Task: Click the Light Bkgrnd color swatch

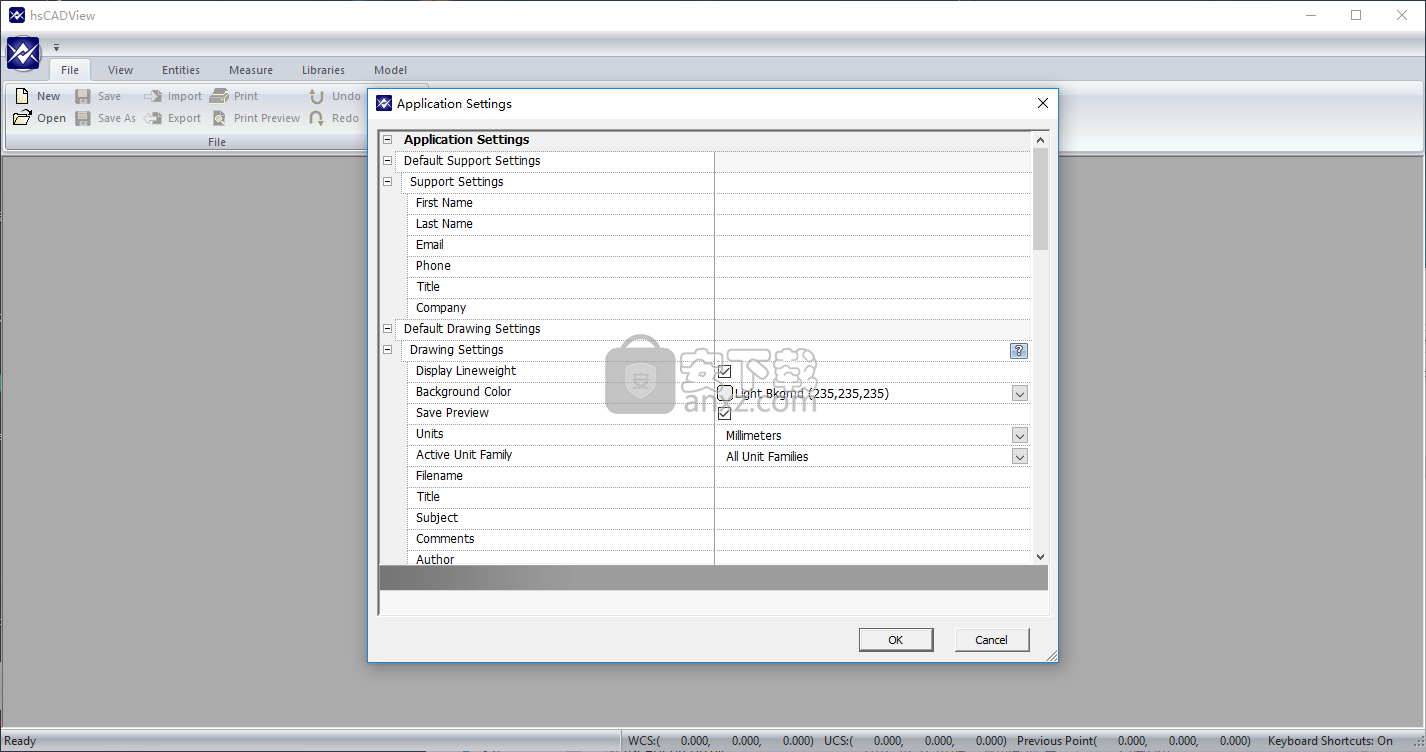Action: pos(725,393)
